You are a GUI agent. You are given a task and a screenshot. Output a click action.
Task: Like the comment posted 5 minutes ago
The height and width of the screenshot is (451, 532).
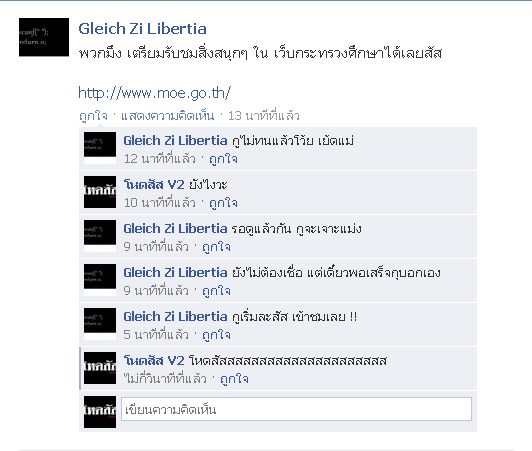pyautogui.click(x=216, y=335)
